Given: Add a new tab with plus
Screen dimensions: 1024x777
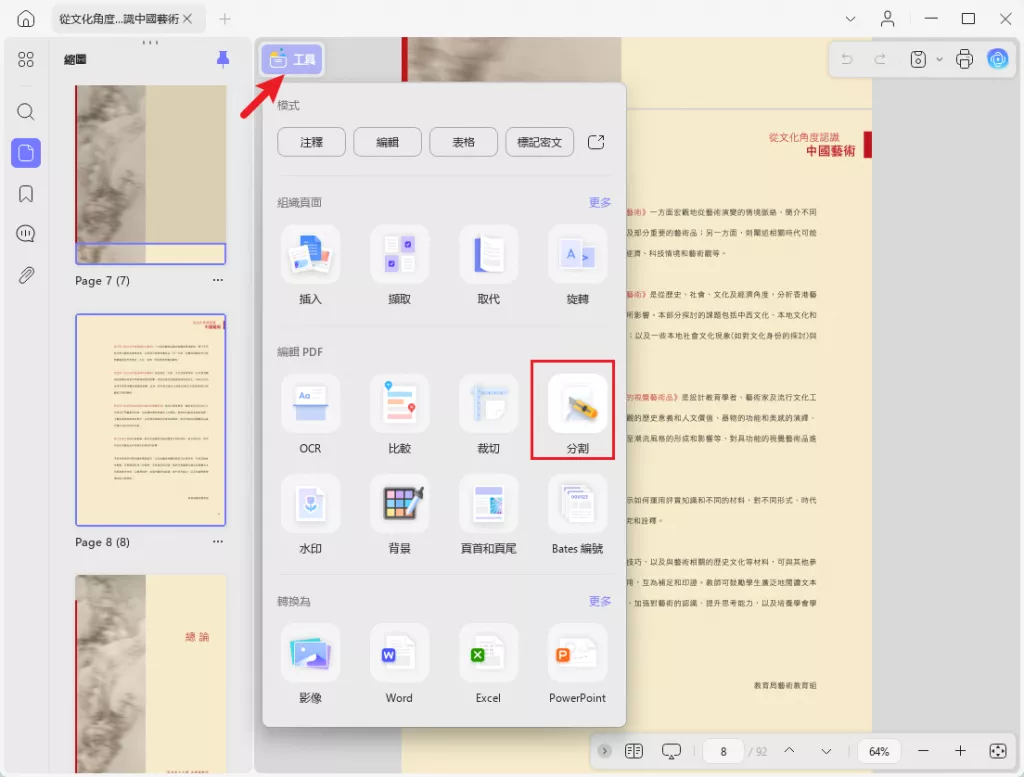Looking at the screenshot, I should pos(225,19).
